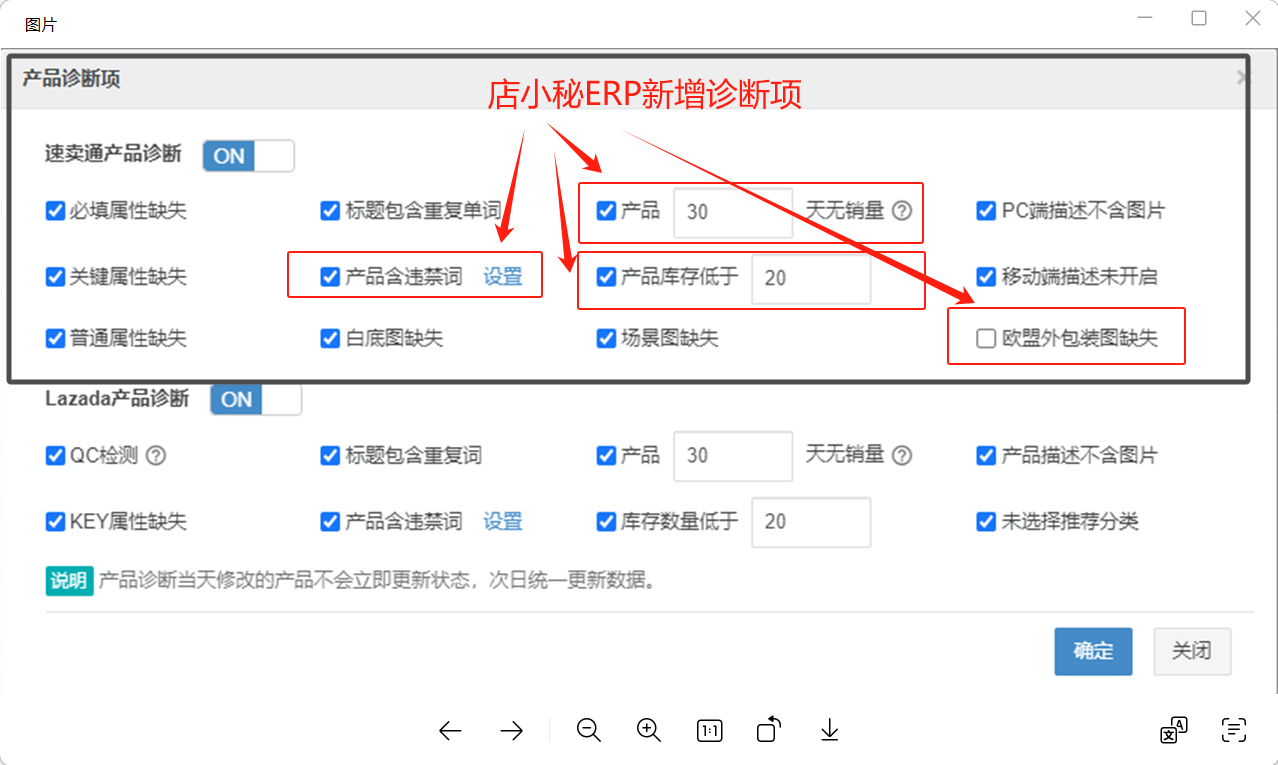Uncheck 移动端描述未开启 checkbox
1278x765 pixels.
click(986, 277)
